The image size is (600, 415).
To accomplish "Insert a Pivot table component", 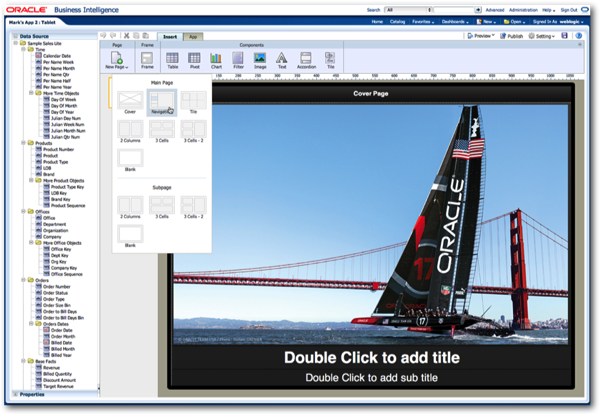I will click(194, 60).
